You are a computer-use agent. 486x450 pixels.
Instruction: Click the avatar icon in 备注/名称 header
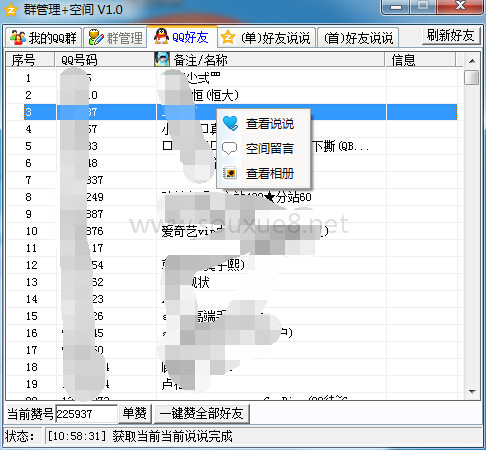click(x=162, y=60)
